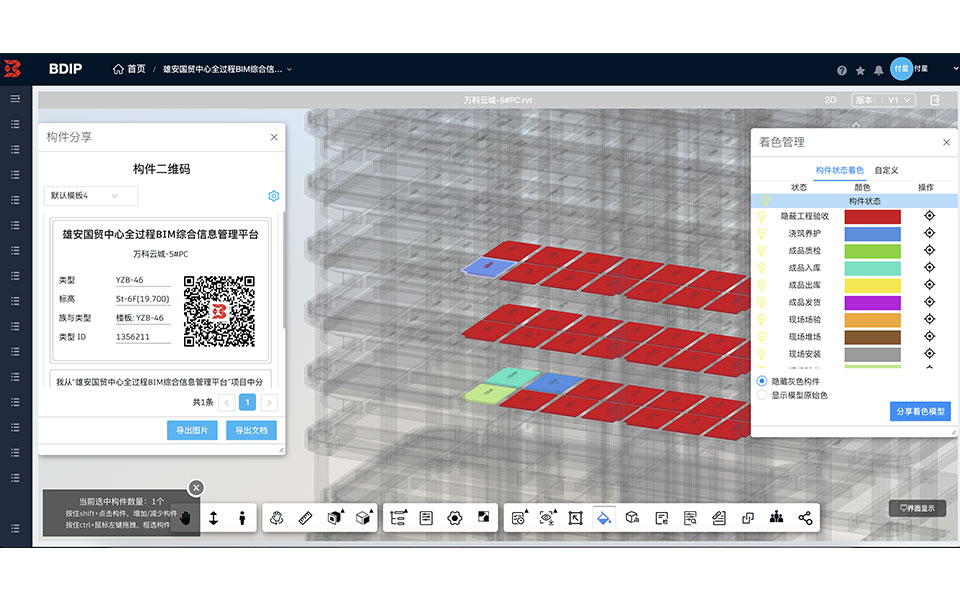Screen dimensions: 960x600
Task: Toggle bulb visibility for 浇筑养护
Action: coord(762,233)
